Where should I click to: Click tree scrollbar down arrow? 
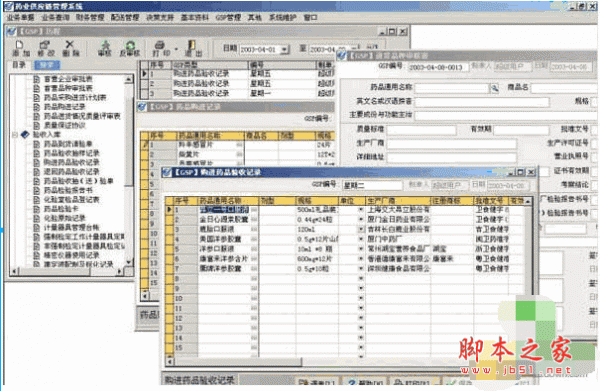(x=129, y=262)
